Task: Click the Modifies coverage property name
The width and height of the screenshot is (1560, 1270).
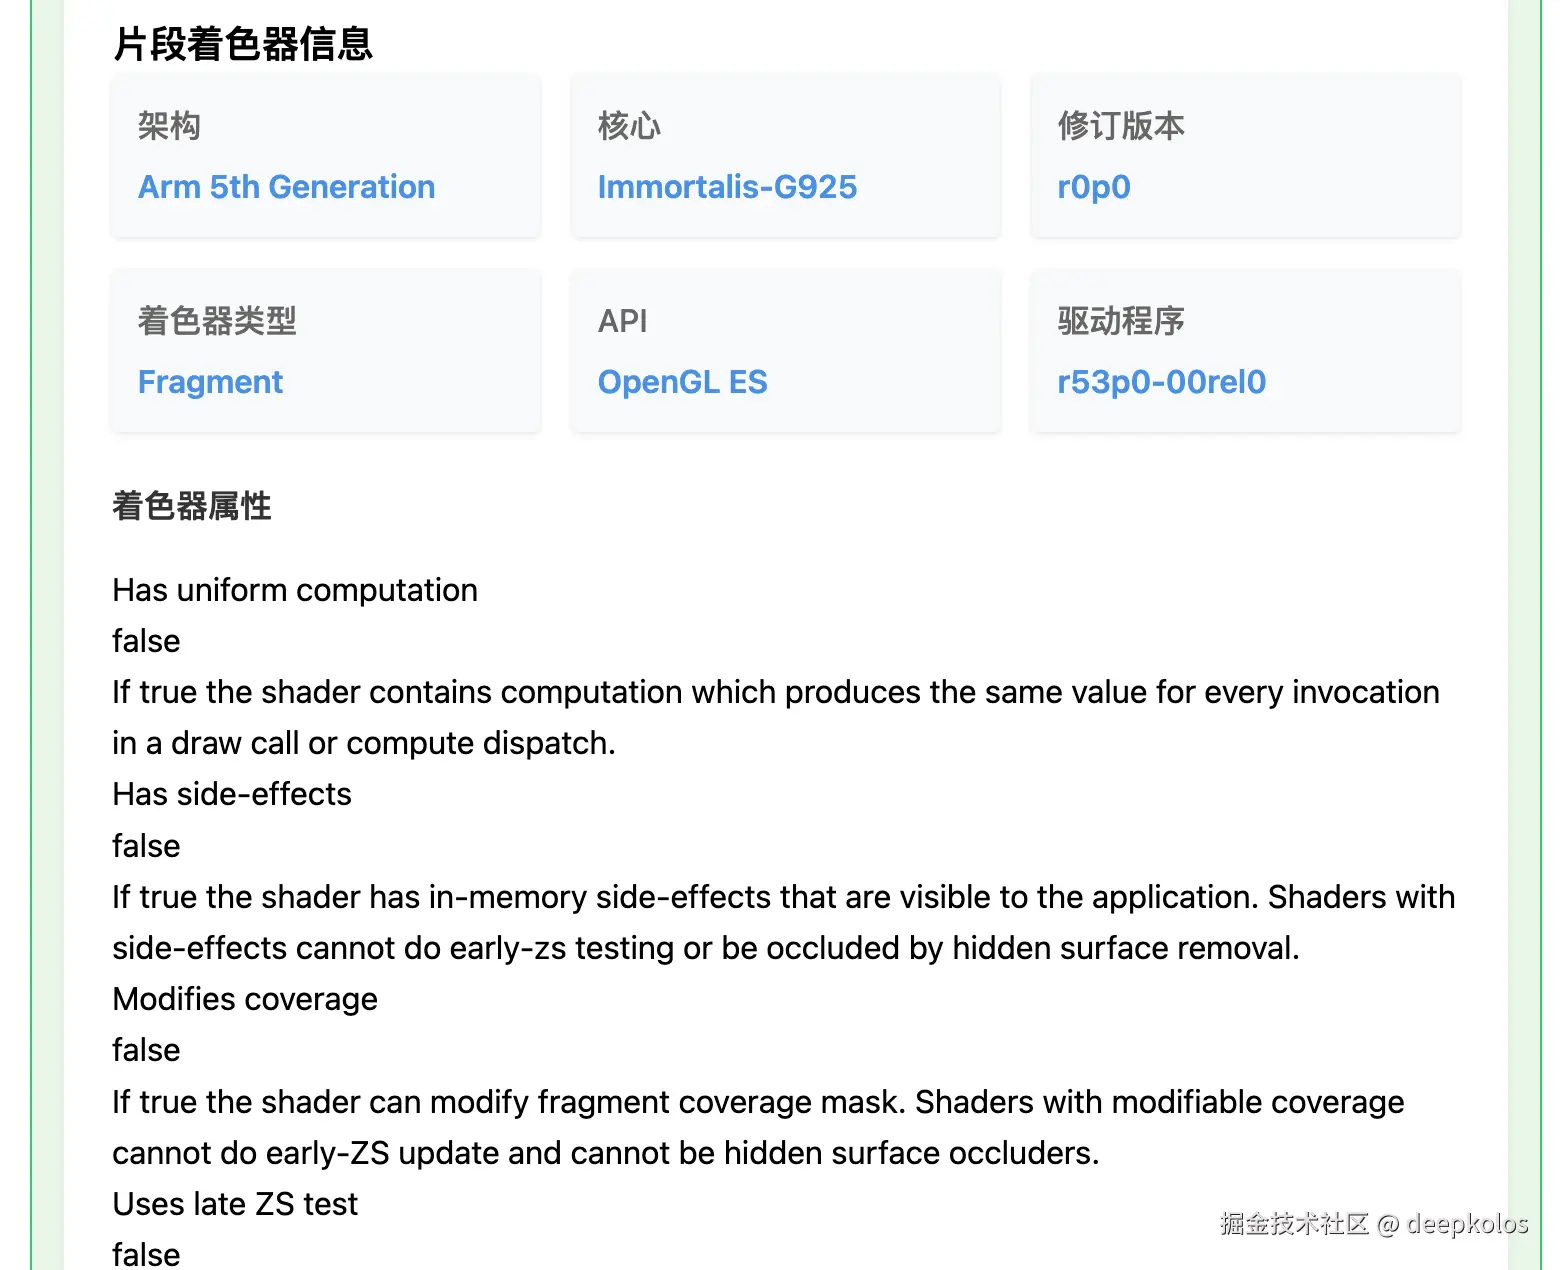Action: click(245, 999)
